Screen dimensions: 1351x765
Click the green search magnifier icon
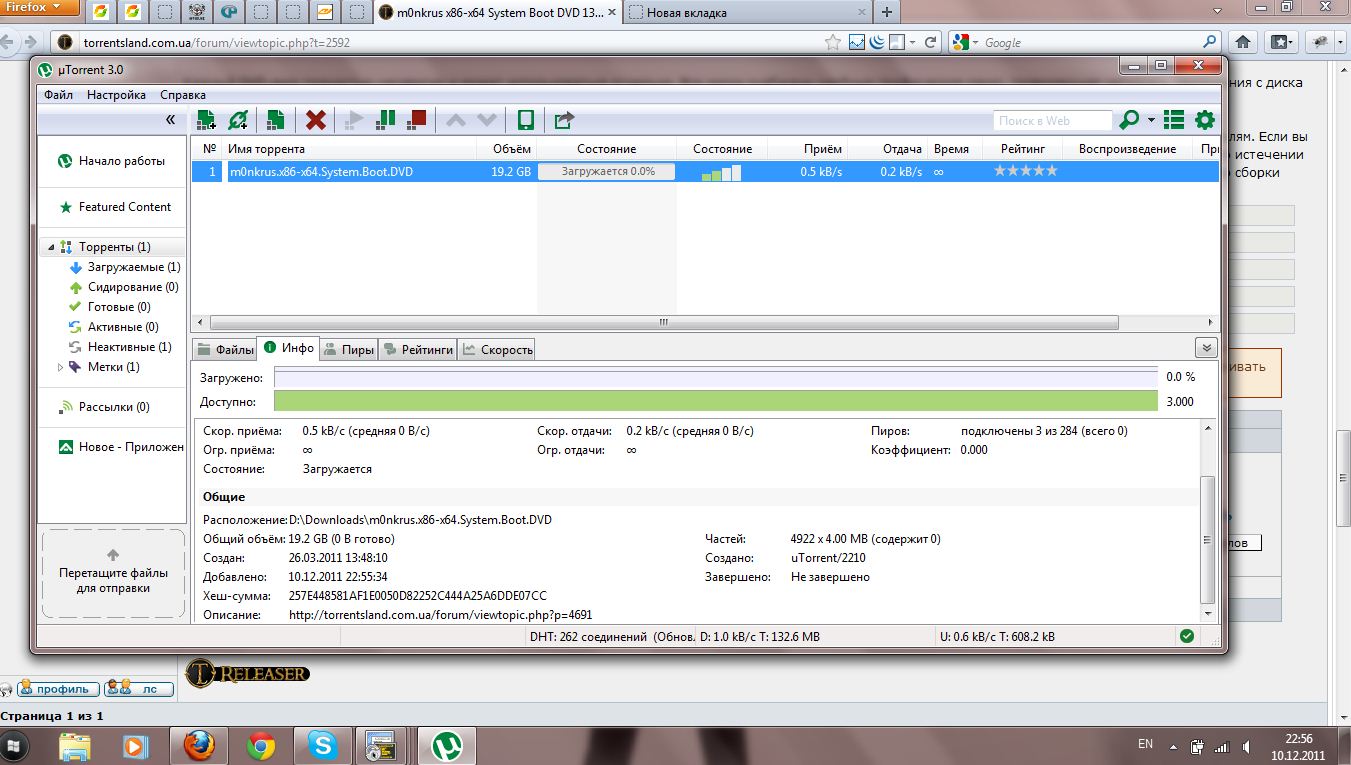point(1129,120)
